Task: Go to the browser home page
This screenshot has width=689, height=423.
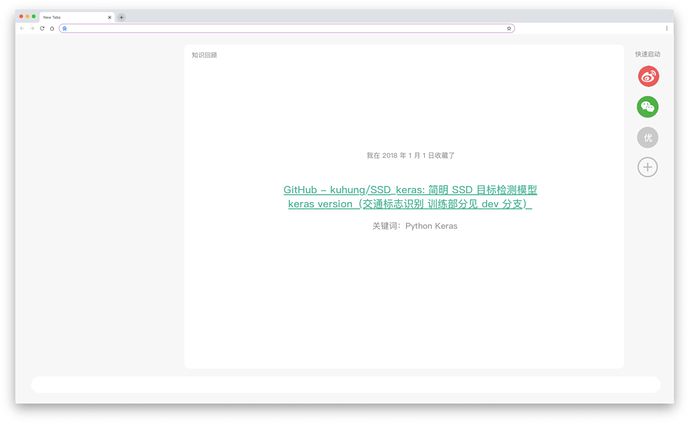Action: tap(52, 28)
